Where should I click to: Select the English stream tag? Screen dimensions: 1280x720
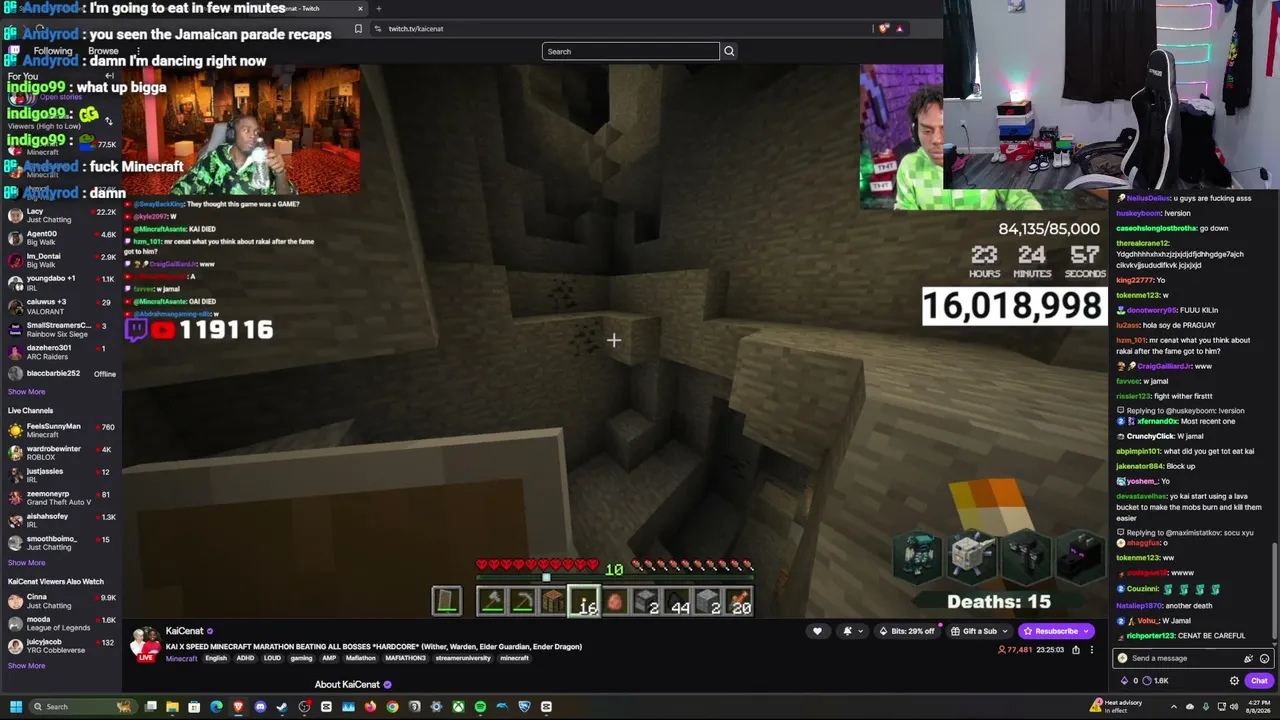216,658
